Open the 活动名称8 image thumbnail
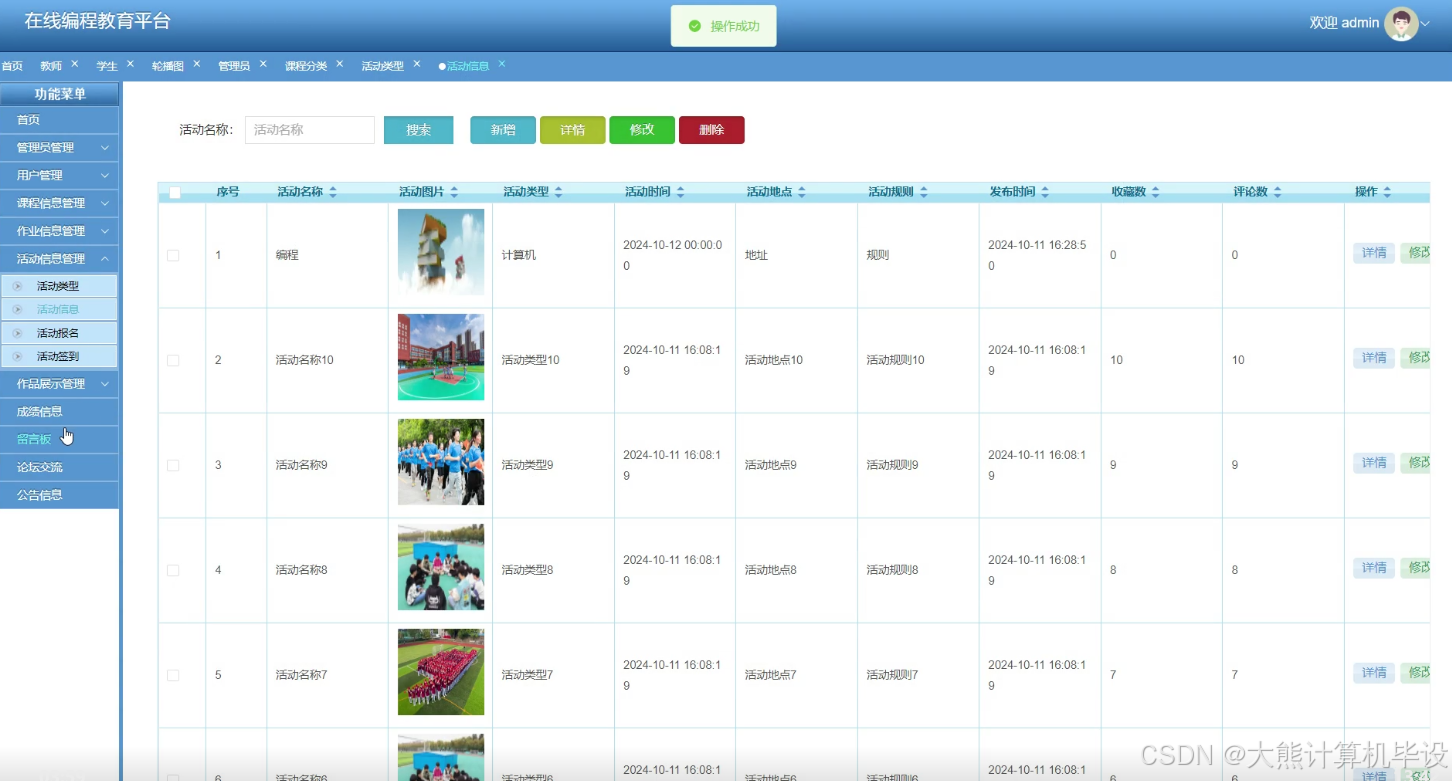Viewport: 1452px width, 781px height. tap(441, 567)
